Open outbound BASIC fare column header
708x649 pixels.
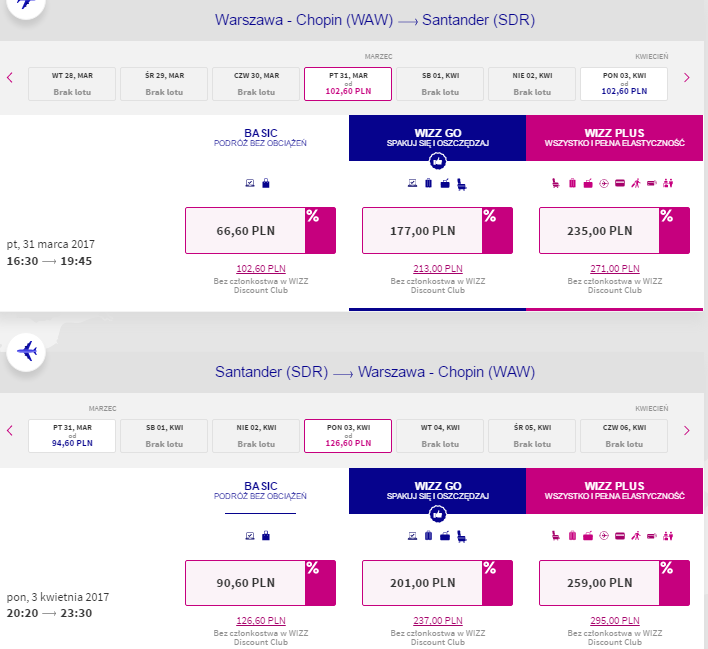[261, 138]
